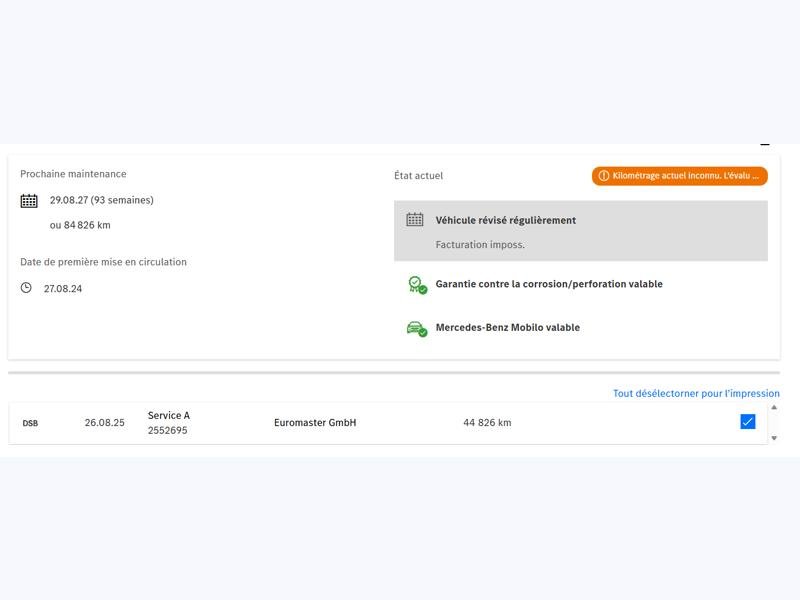Select the Véhicule révisé régulièrement status row

tap(581, 231)
